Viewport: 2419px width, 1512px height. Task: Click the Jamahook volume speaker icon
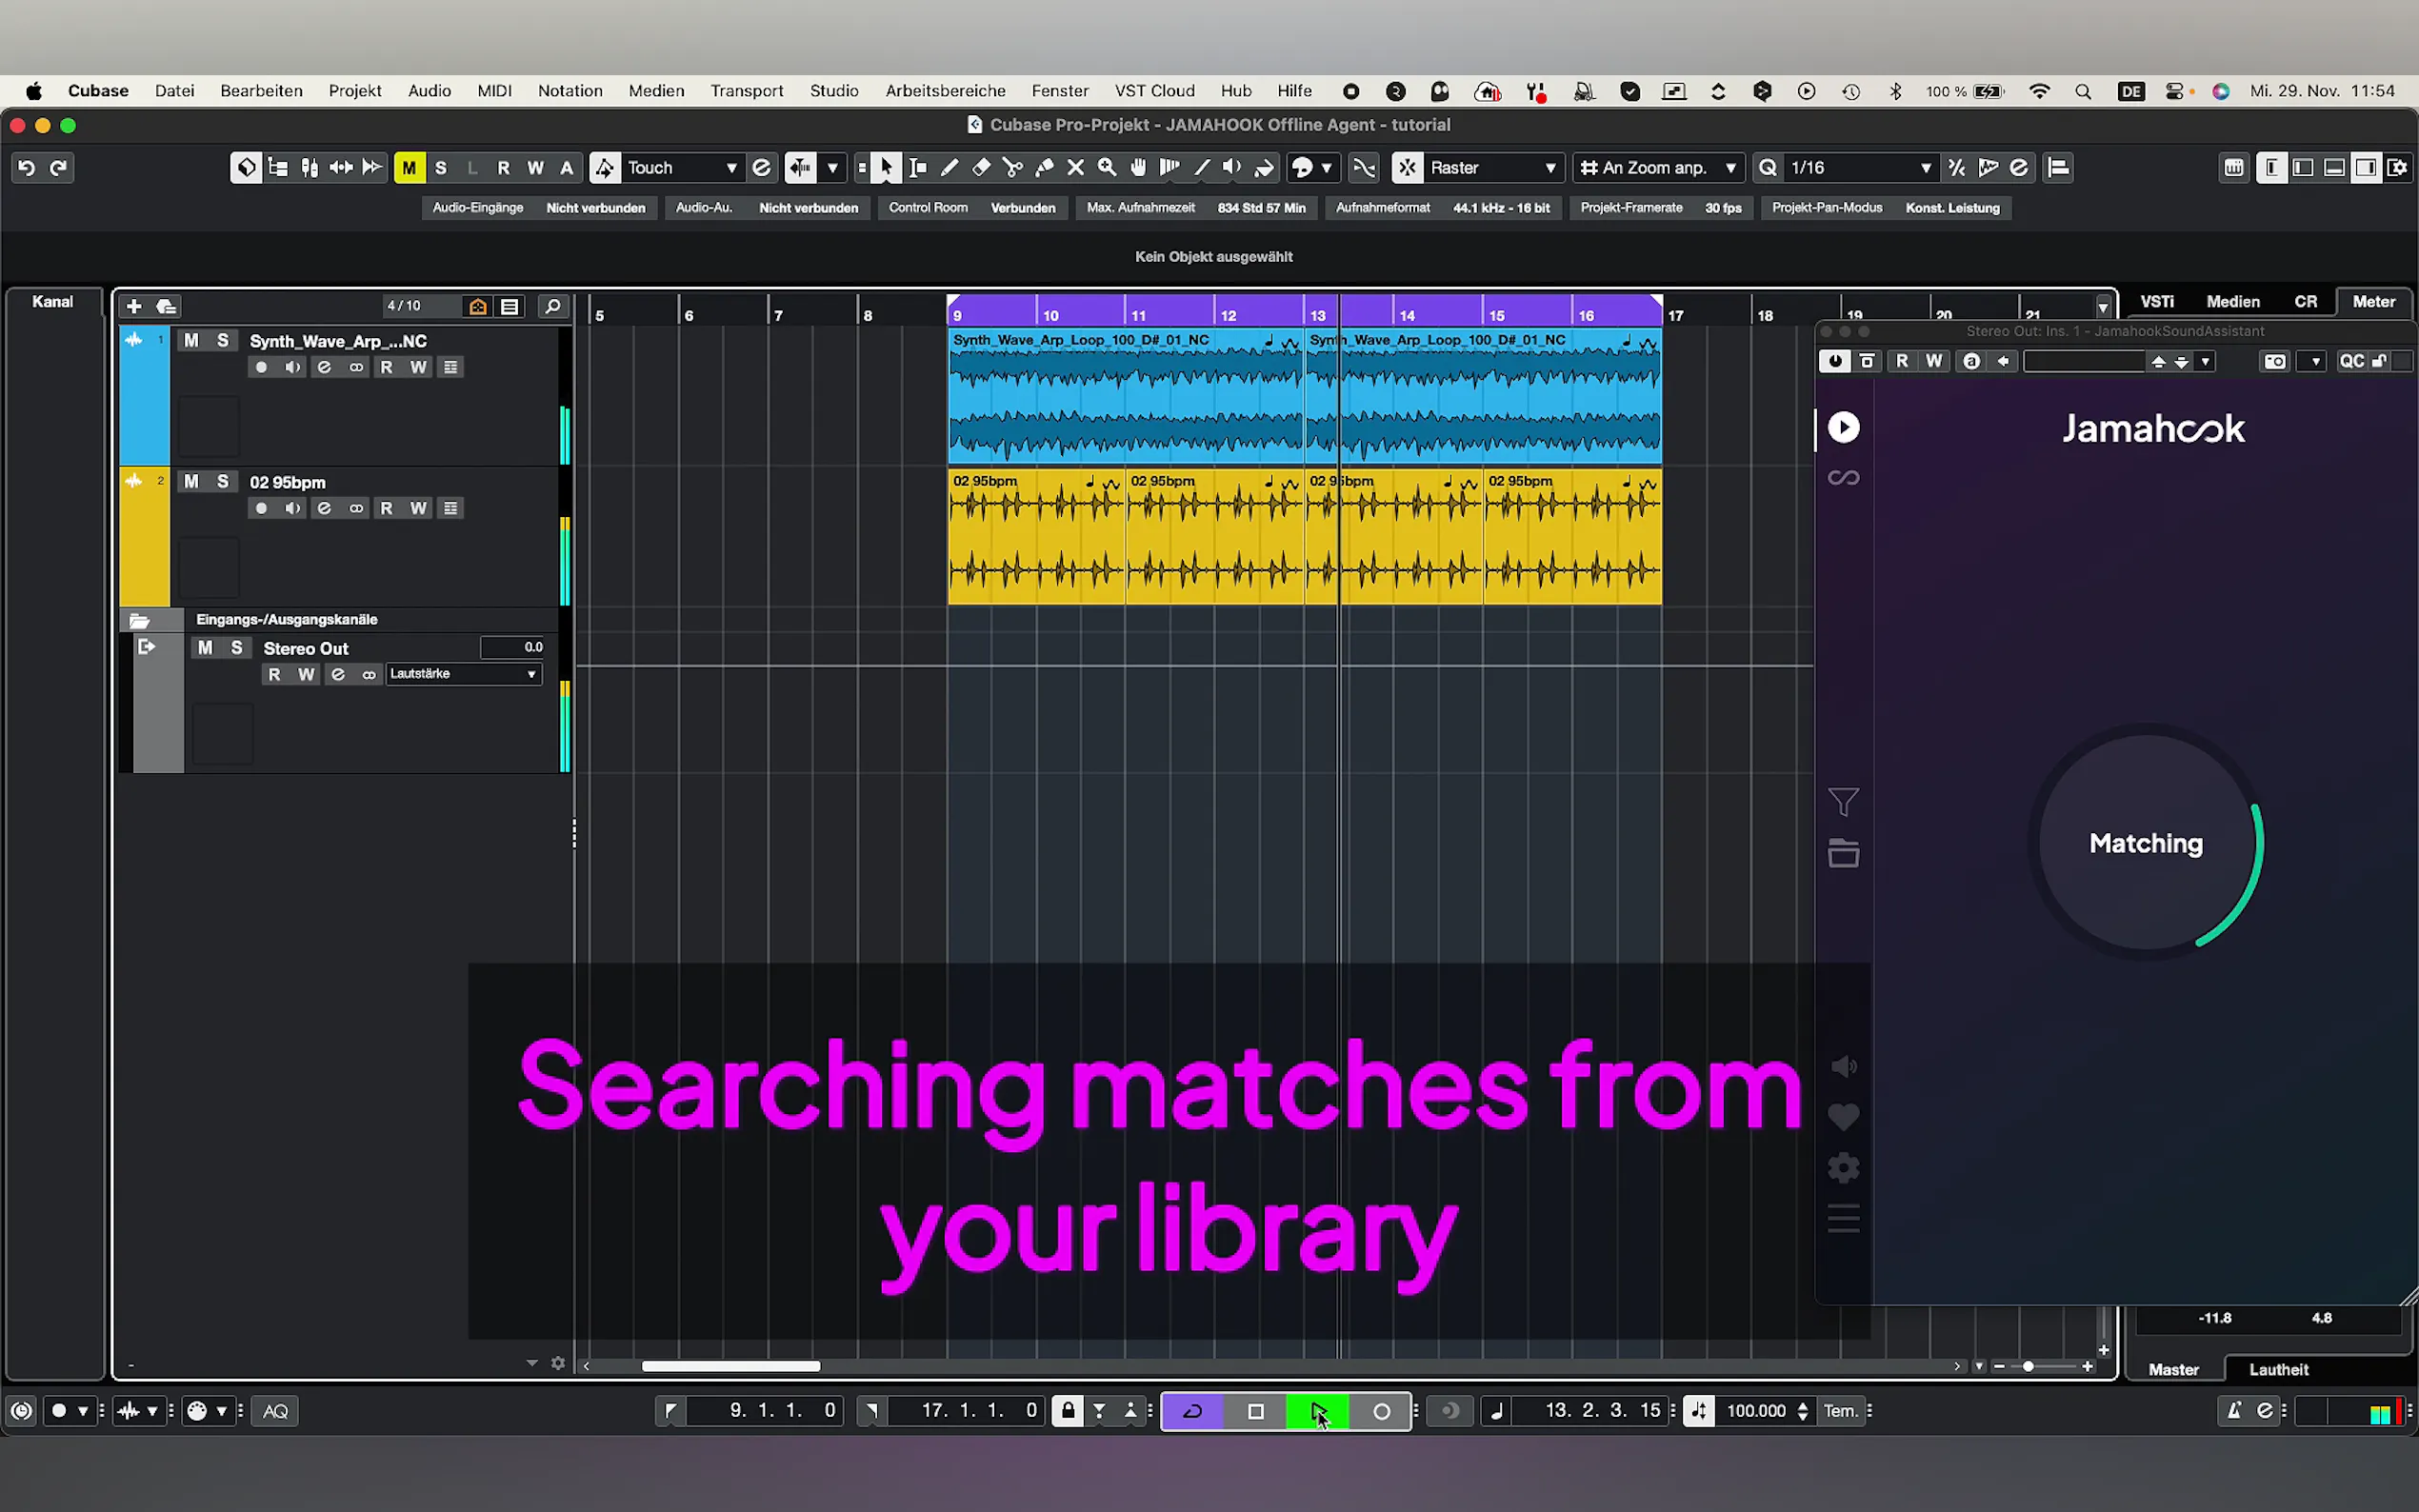point(1844,1067)
